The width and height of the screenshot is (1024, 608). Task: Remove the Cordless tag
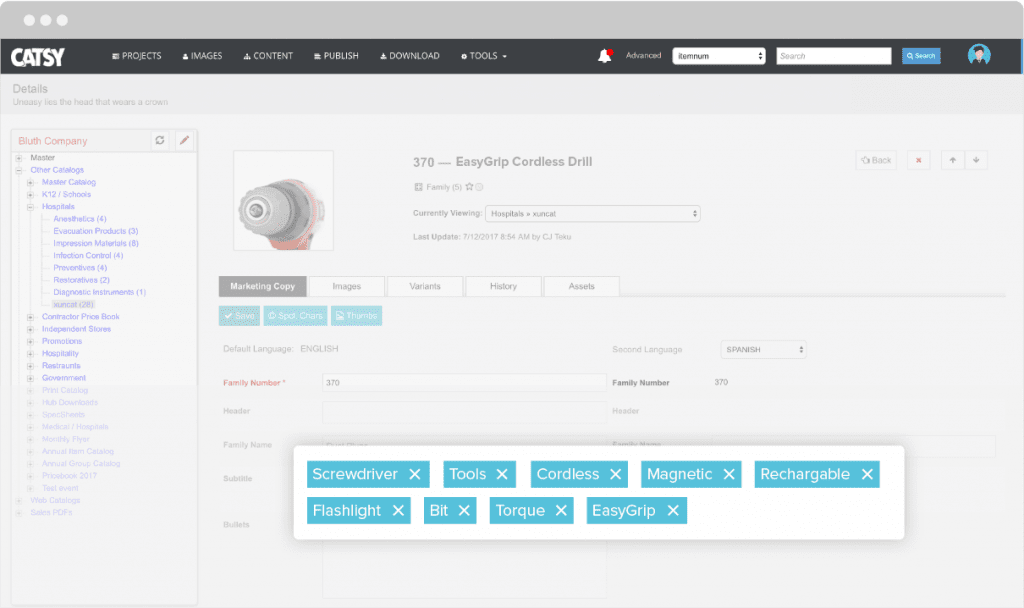615,474
